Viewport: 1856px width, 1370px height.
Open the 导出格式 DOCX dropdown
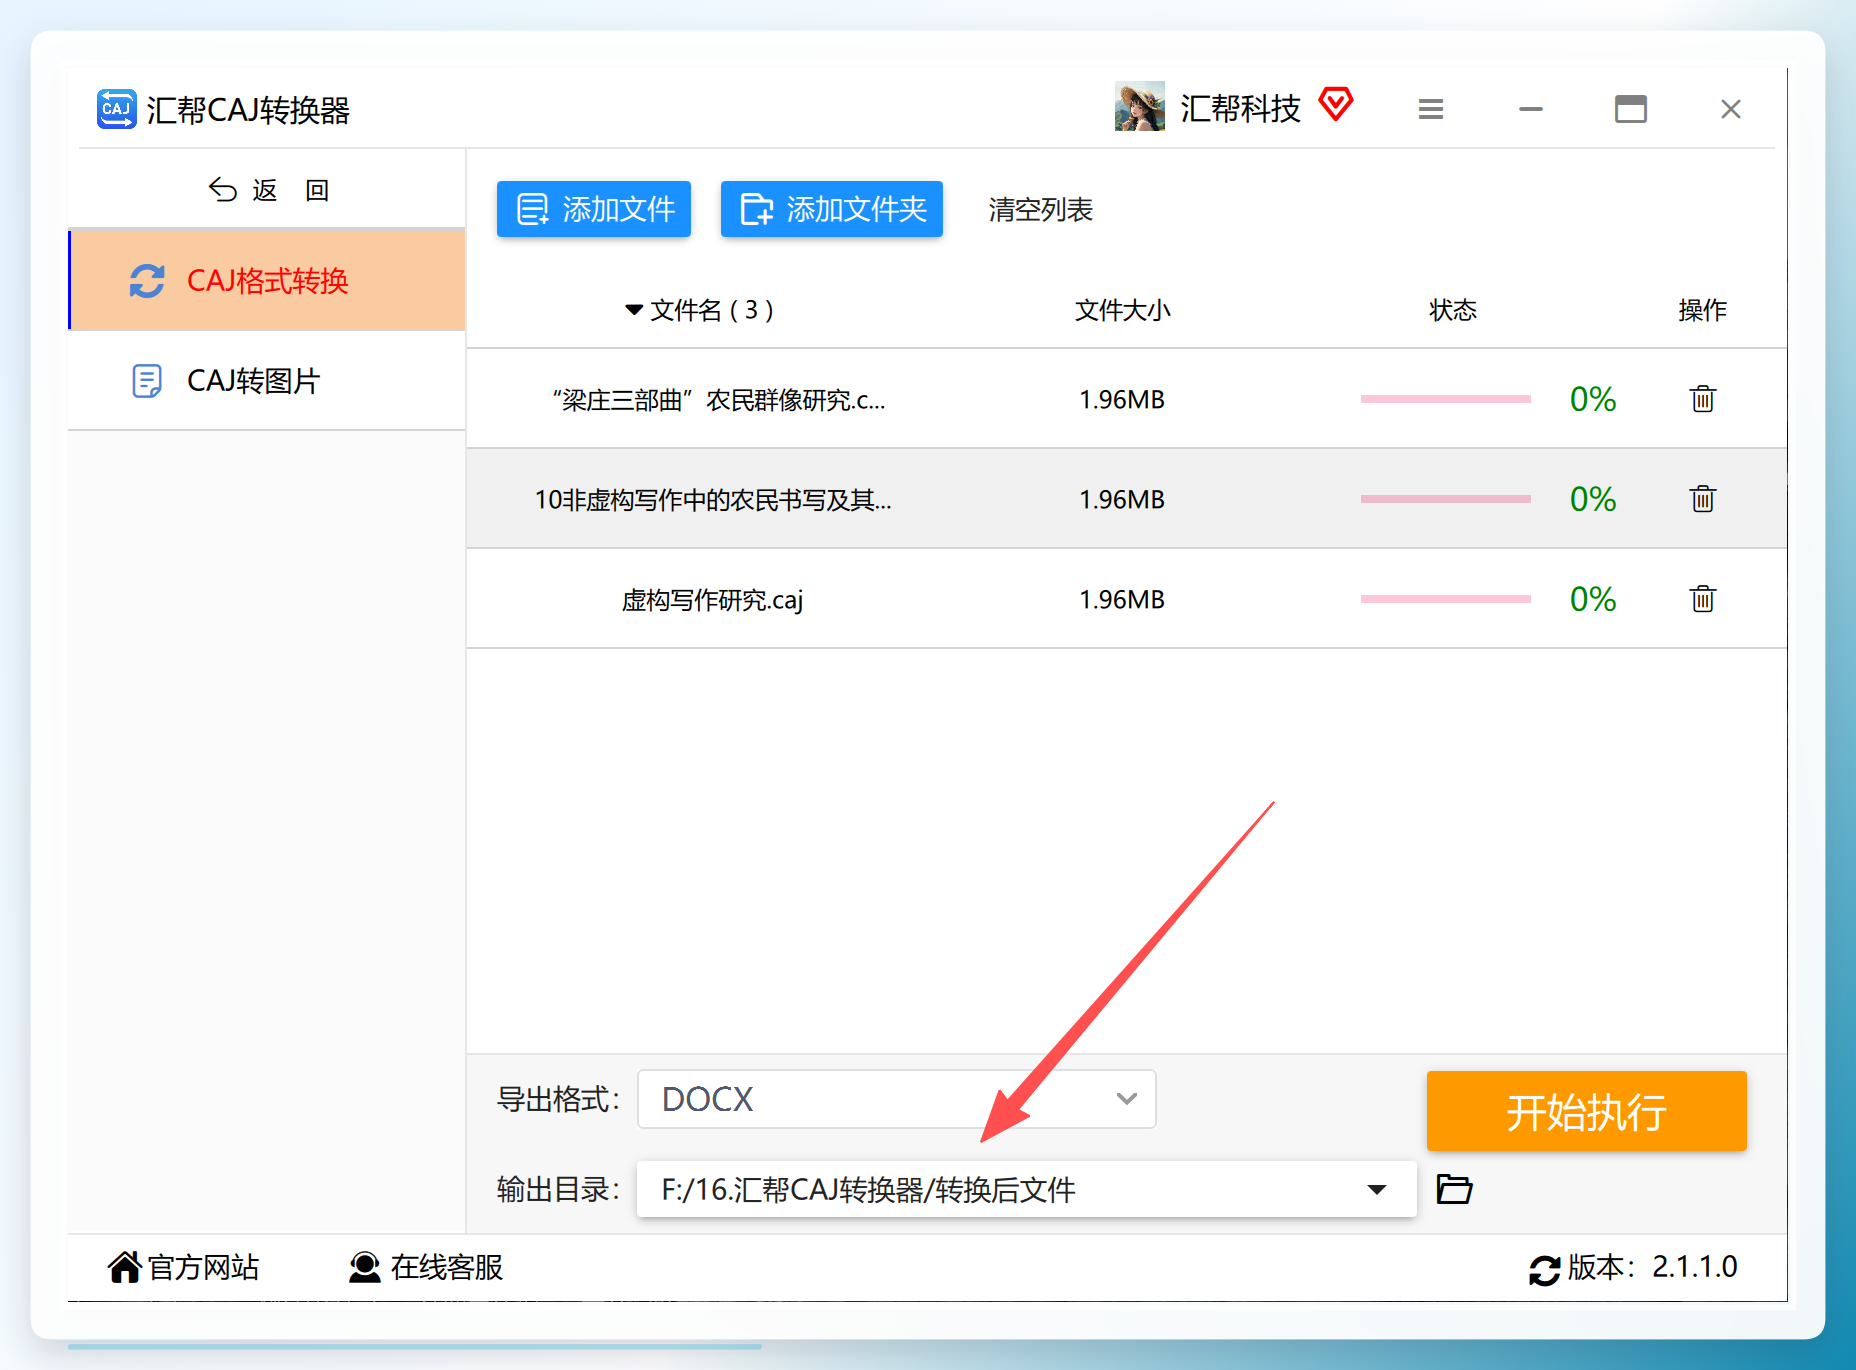tap(897, 1099)
